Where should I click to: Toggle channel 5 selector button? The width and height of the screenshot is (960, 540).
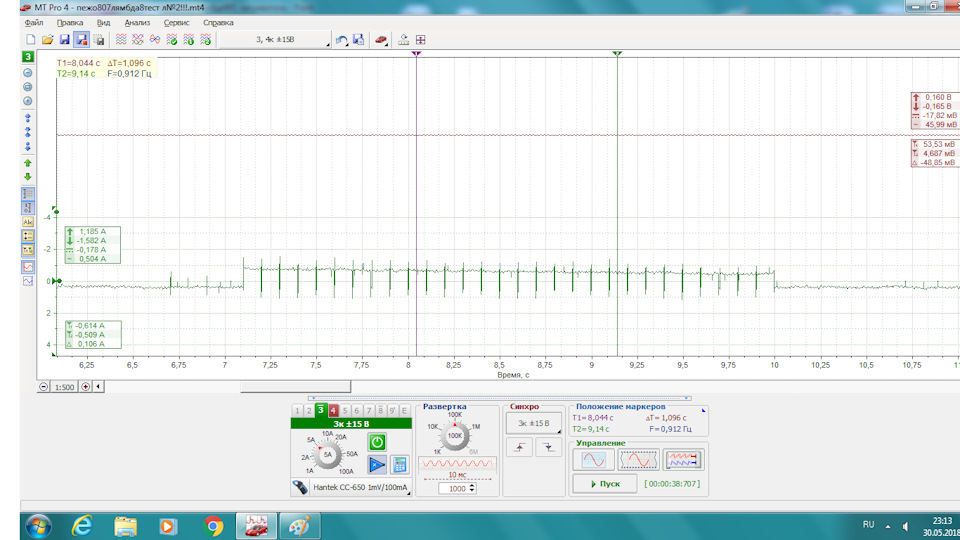(x=345, y=410)
